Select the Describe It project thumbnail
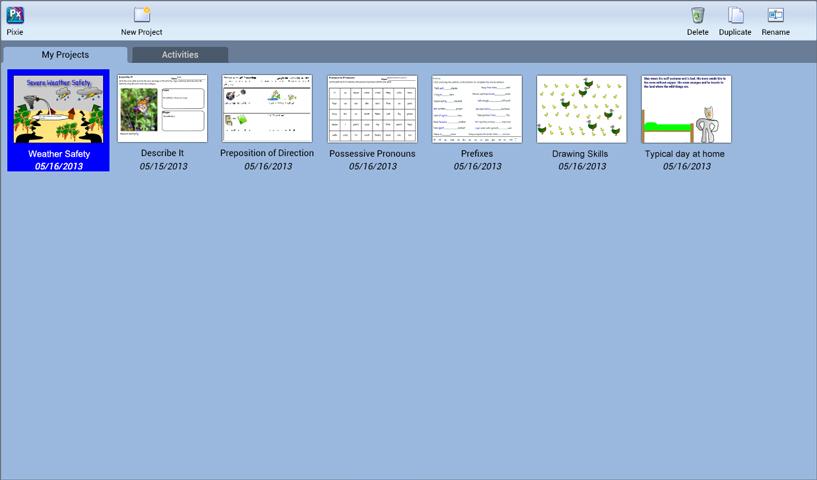 (x=163, y=108)
